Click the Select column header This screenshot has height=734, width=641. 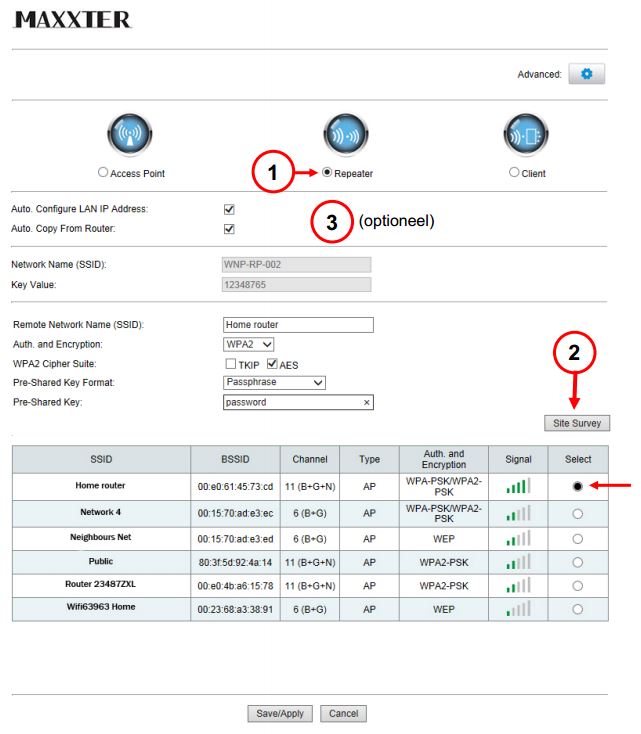tap(578, 459)
